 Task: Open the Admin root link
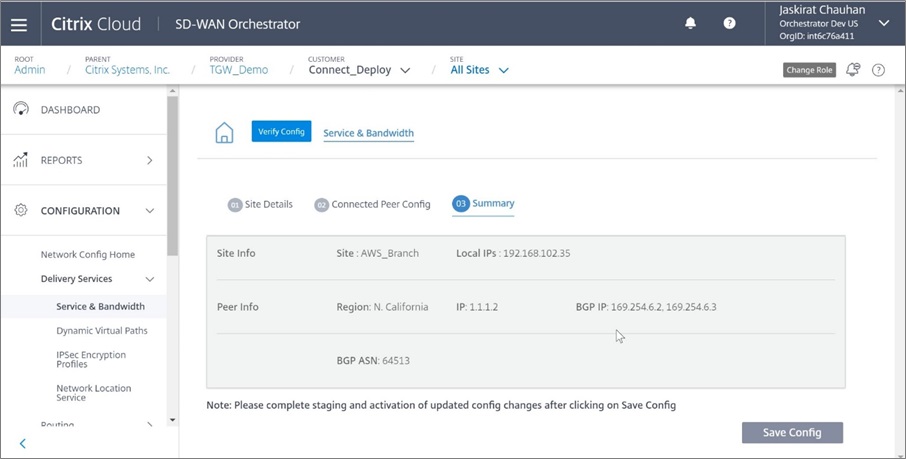coord(30,70)
